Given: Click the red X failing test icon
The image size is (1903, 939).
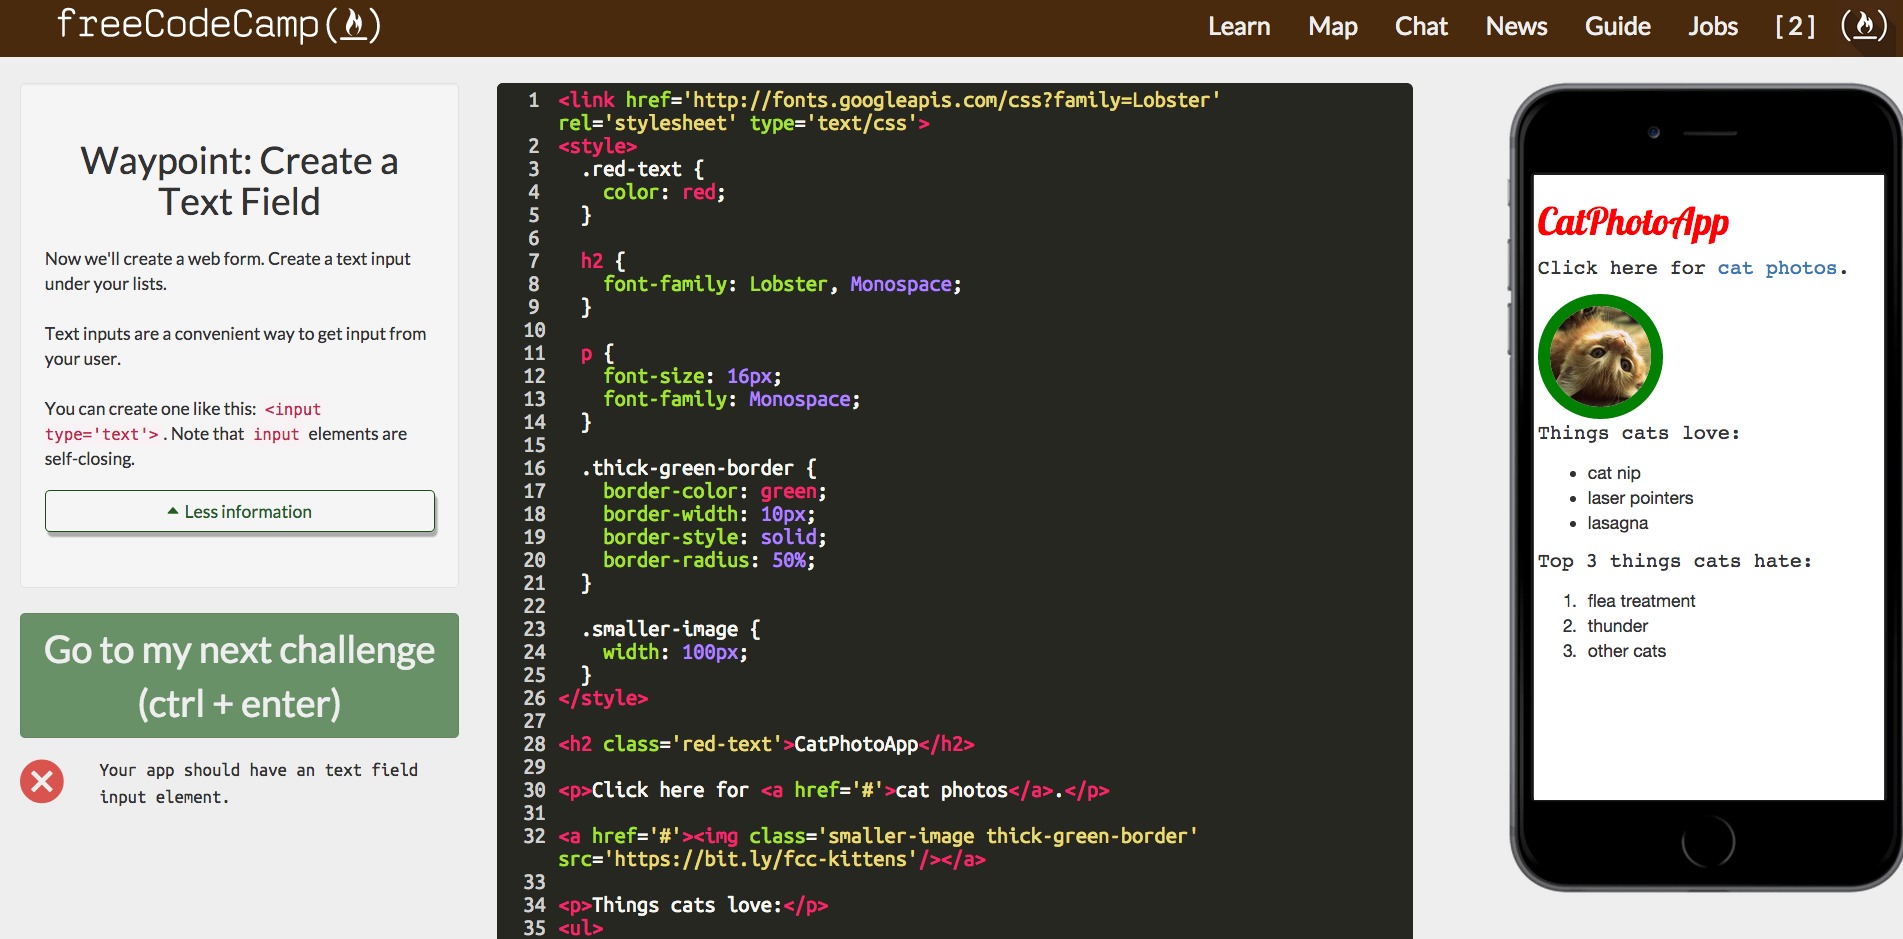Looking at the screenshot, I should pyautogui.click(x=41, y=781).
